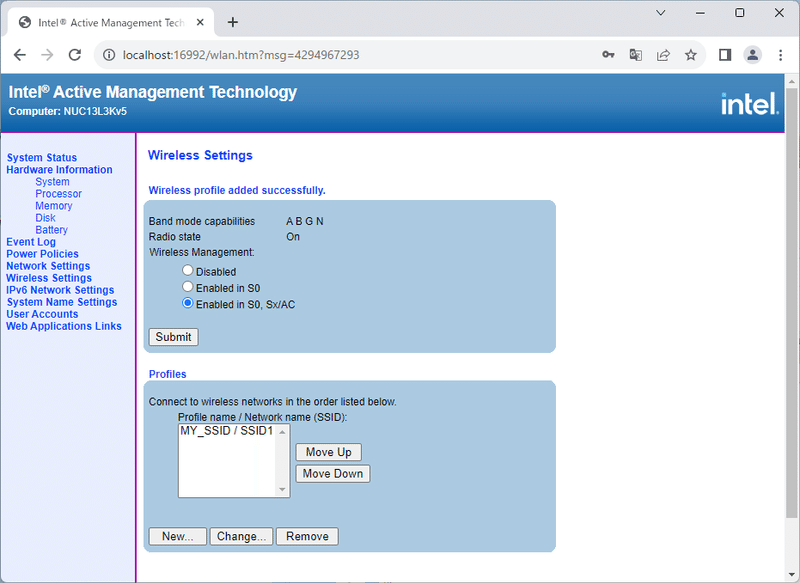Open User Accounts page

click(42, 314)
